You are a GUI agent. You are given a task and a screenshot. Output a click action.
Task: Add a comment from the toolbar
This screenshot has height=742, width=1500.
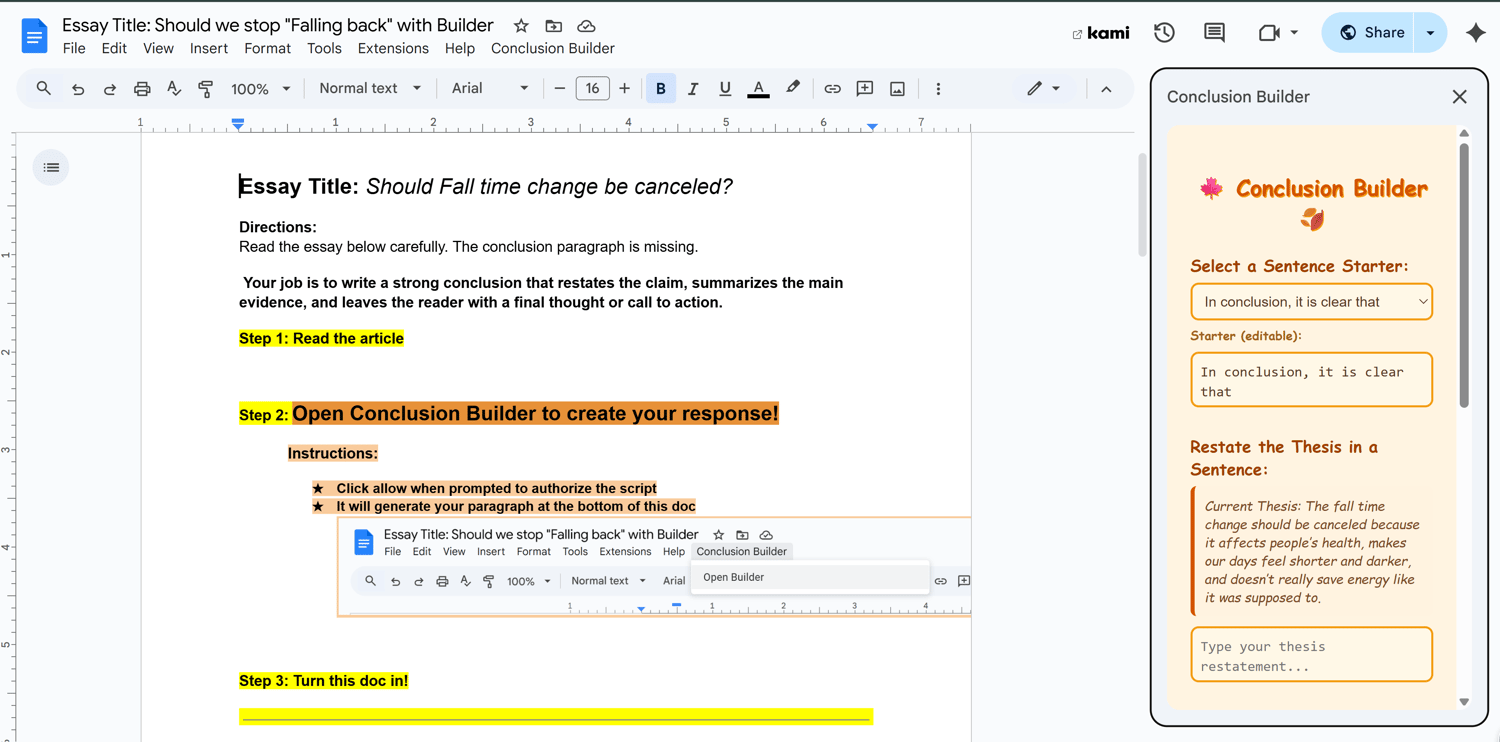click(865, 89)
